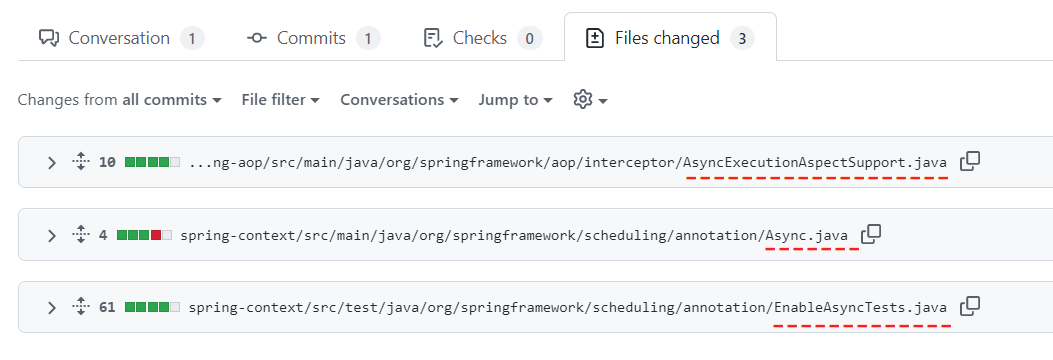Click the Commits count badge
Screen dimensions: 1053x360
point(368,38)
